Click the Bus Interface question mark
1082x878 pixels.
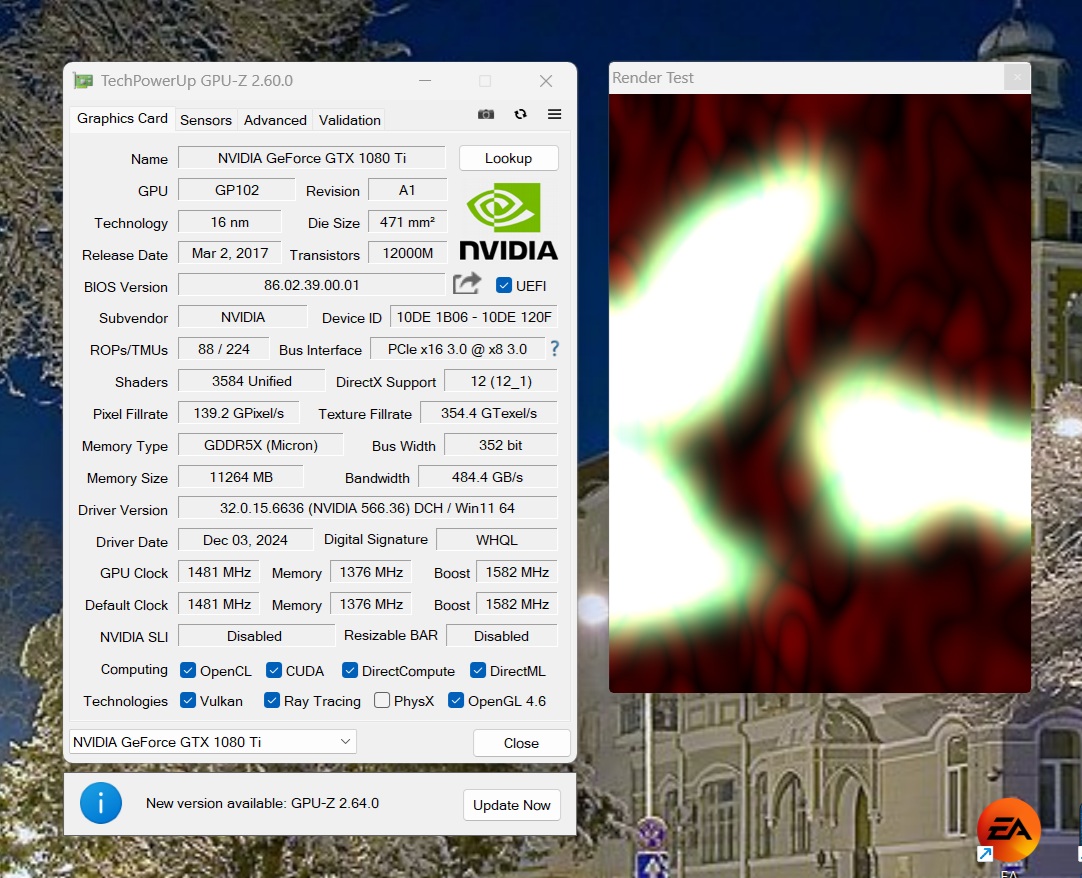coord(554,349)
